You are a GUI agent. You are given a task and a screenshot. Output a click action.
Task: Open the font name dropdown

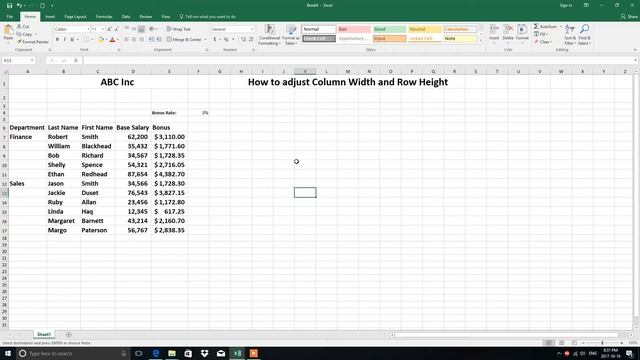[88, 29]
